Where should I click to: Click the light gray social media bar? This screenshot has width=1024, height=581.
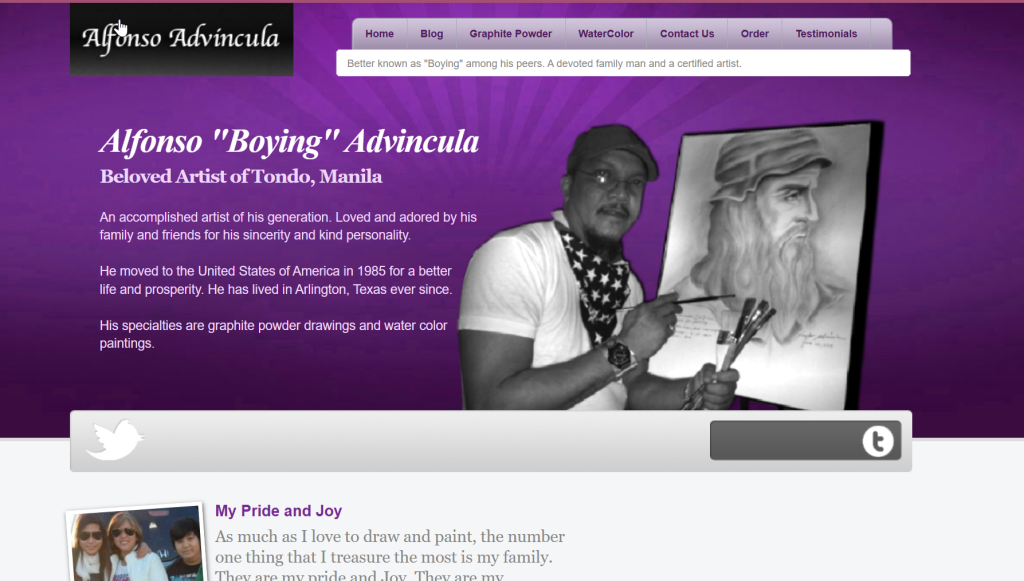(491, 441)
